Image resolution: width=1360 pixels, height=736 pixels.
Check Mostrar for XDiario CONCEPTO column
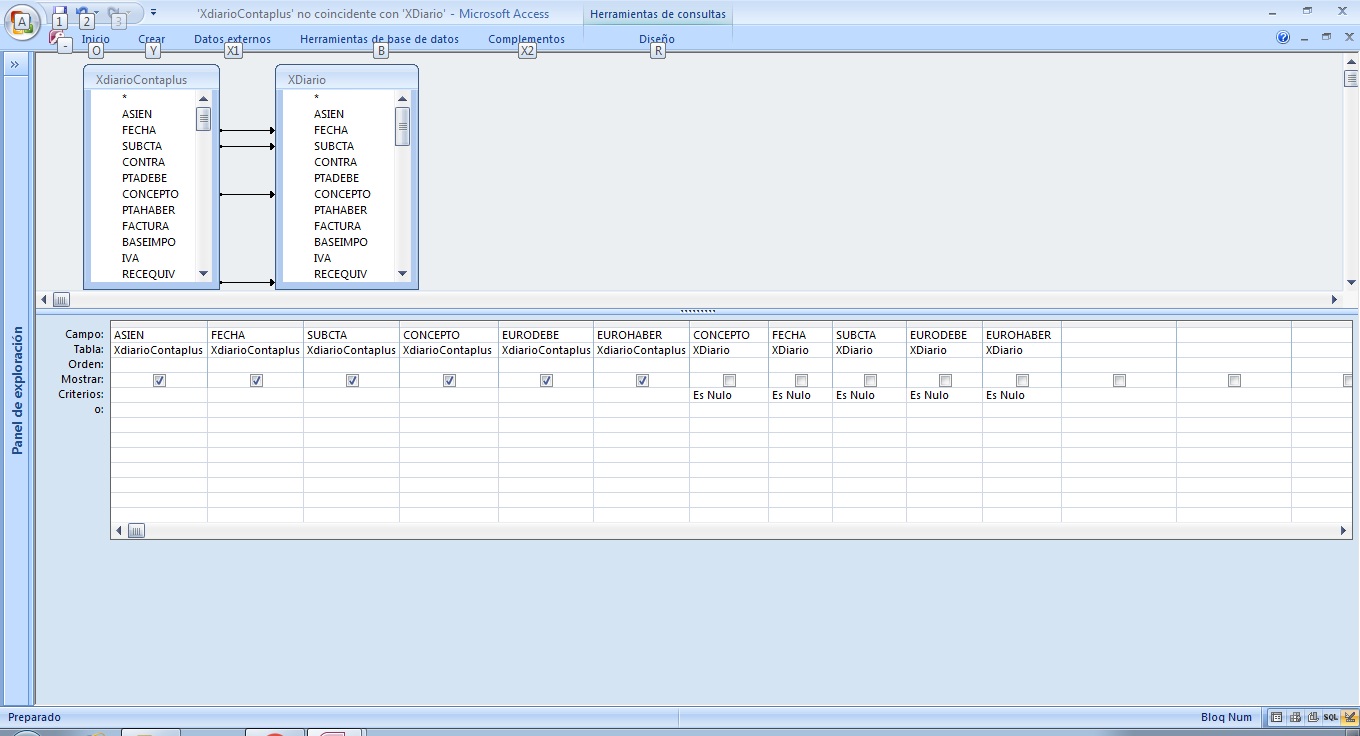pyautogui.click(x=729, y=380)
